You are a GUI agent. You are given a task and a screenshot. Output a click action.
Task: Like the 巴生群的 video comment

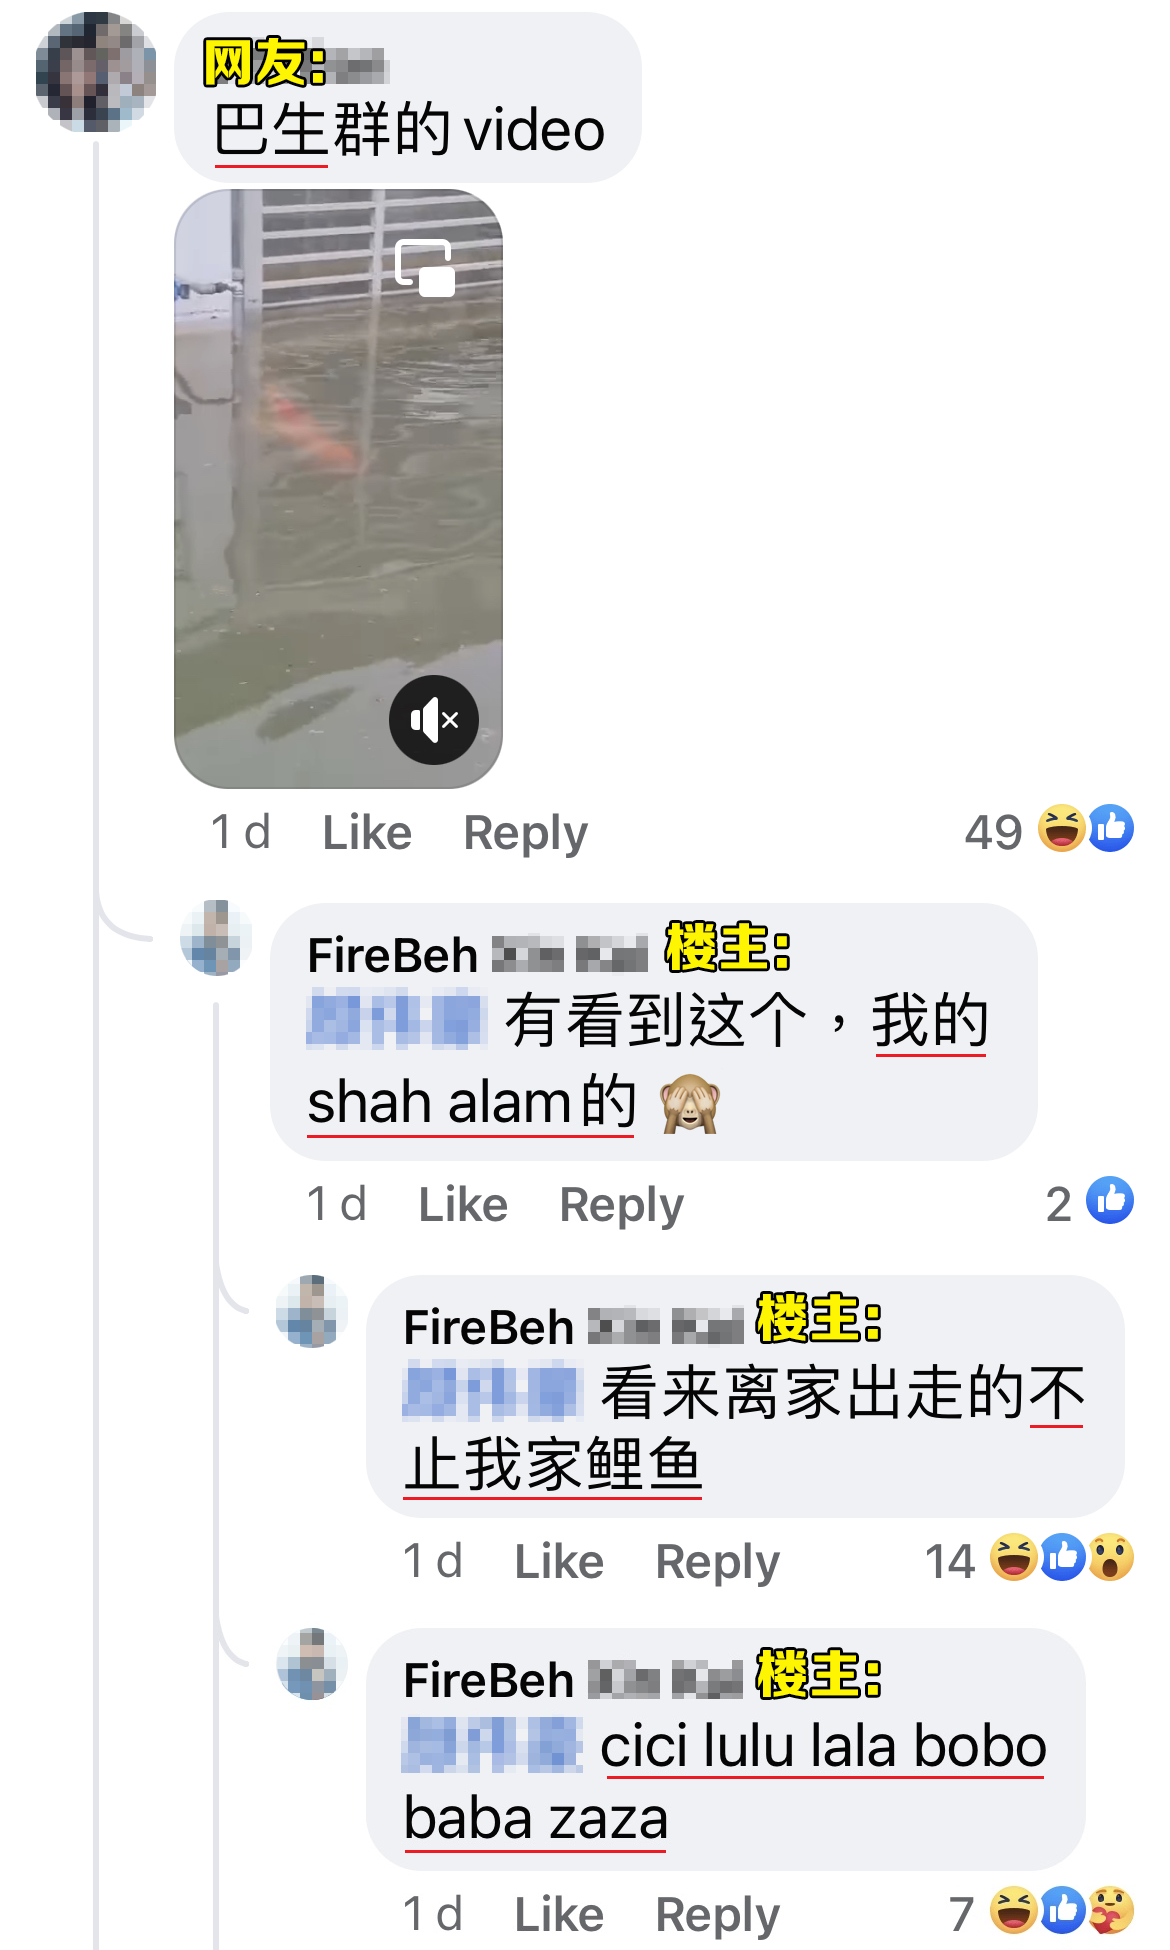pyautogui.click(x=367, y=832)
